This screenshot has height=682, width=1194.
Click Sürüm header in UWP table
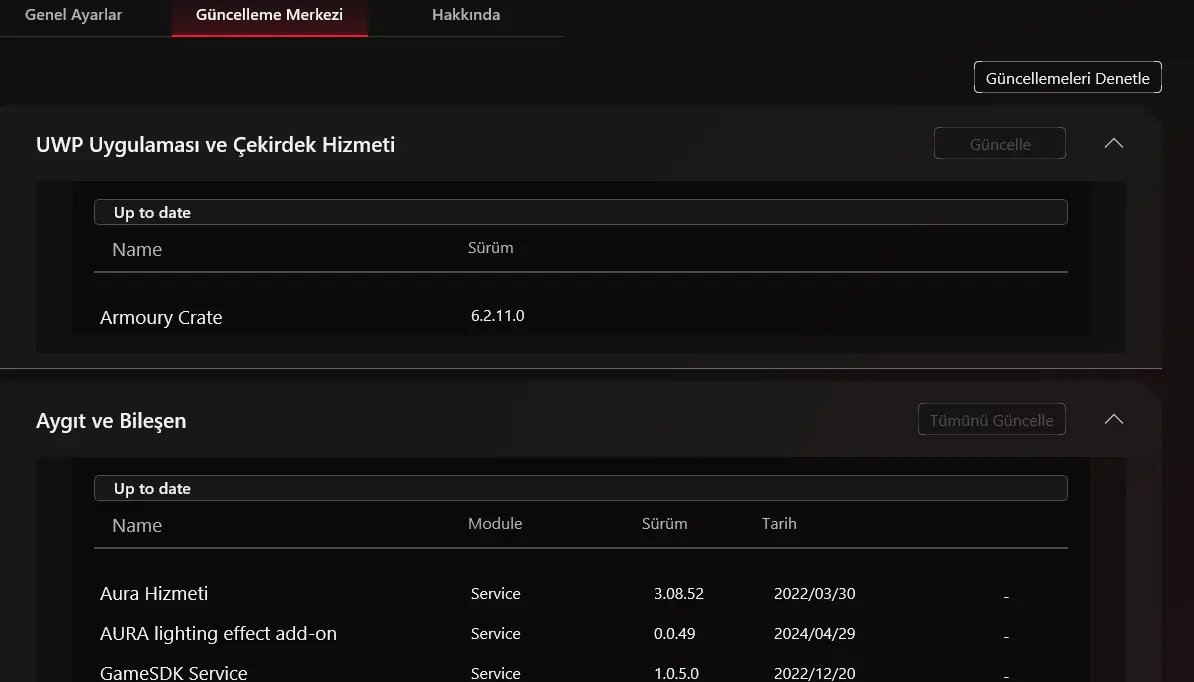click(x=490, y=247)
